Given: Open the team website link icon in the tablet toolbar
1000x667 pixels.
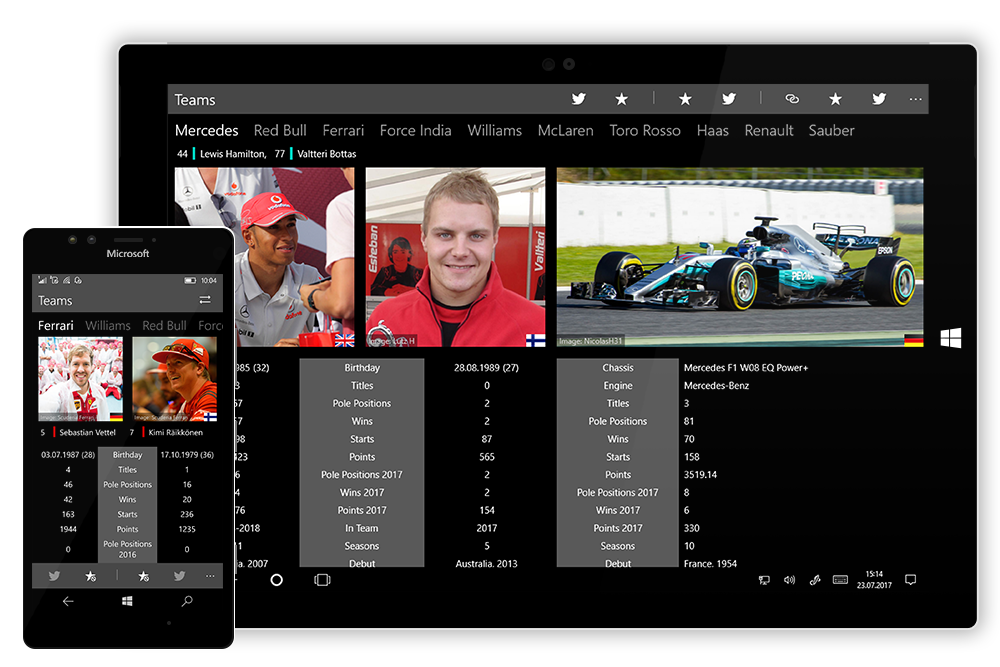Looking at the screenshot, I should tap(792, 99).
